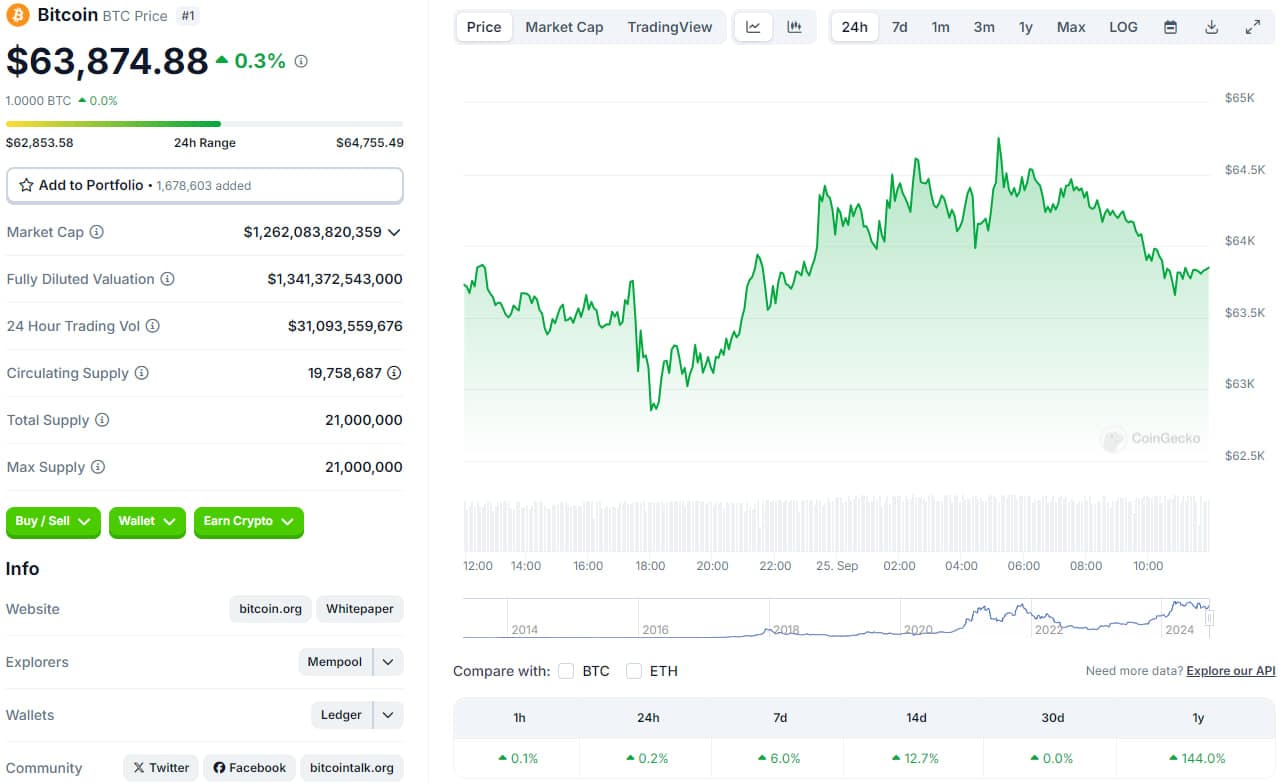Open the Wallet dropdown
The width and height of the screenshot is (1280, 783).
click(x=147, y=521)
